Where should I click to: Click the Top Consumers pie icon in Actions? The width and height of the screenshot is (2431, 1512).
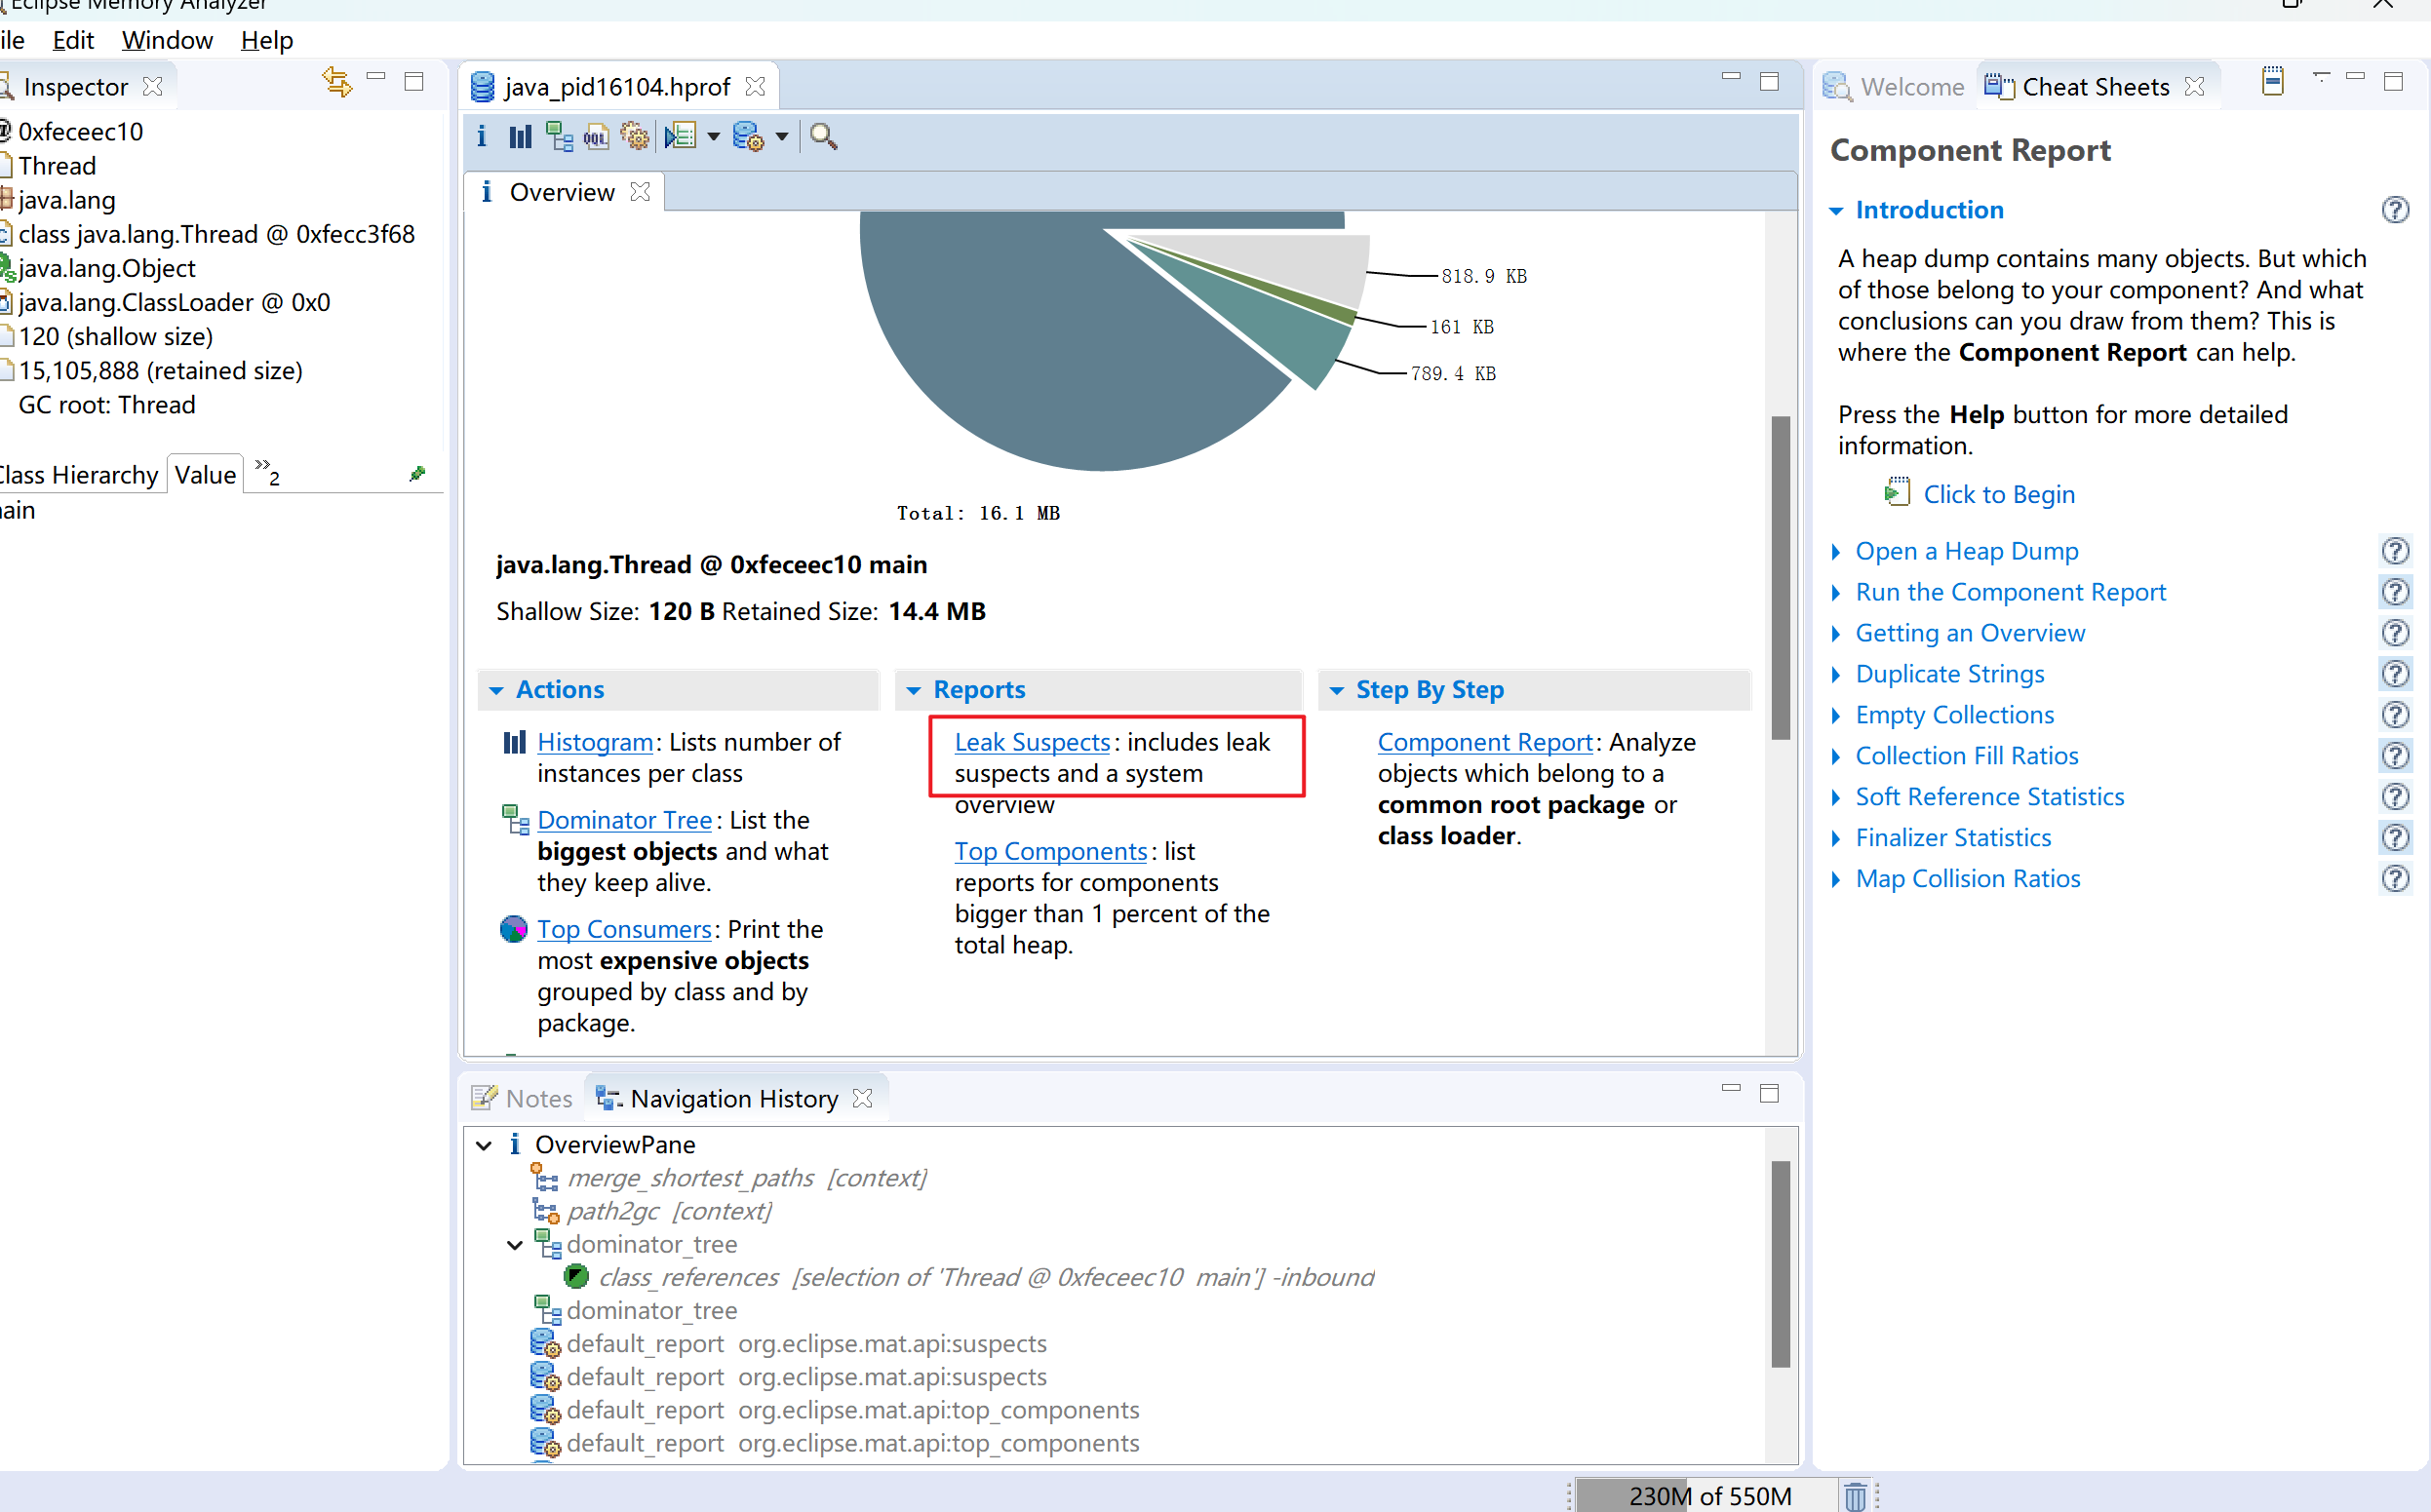pyautogui.click(x=513, y=929)
